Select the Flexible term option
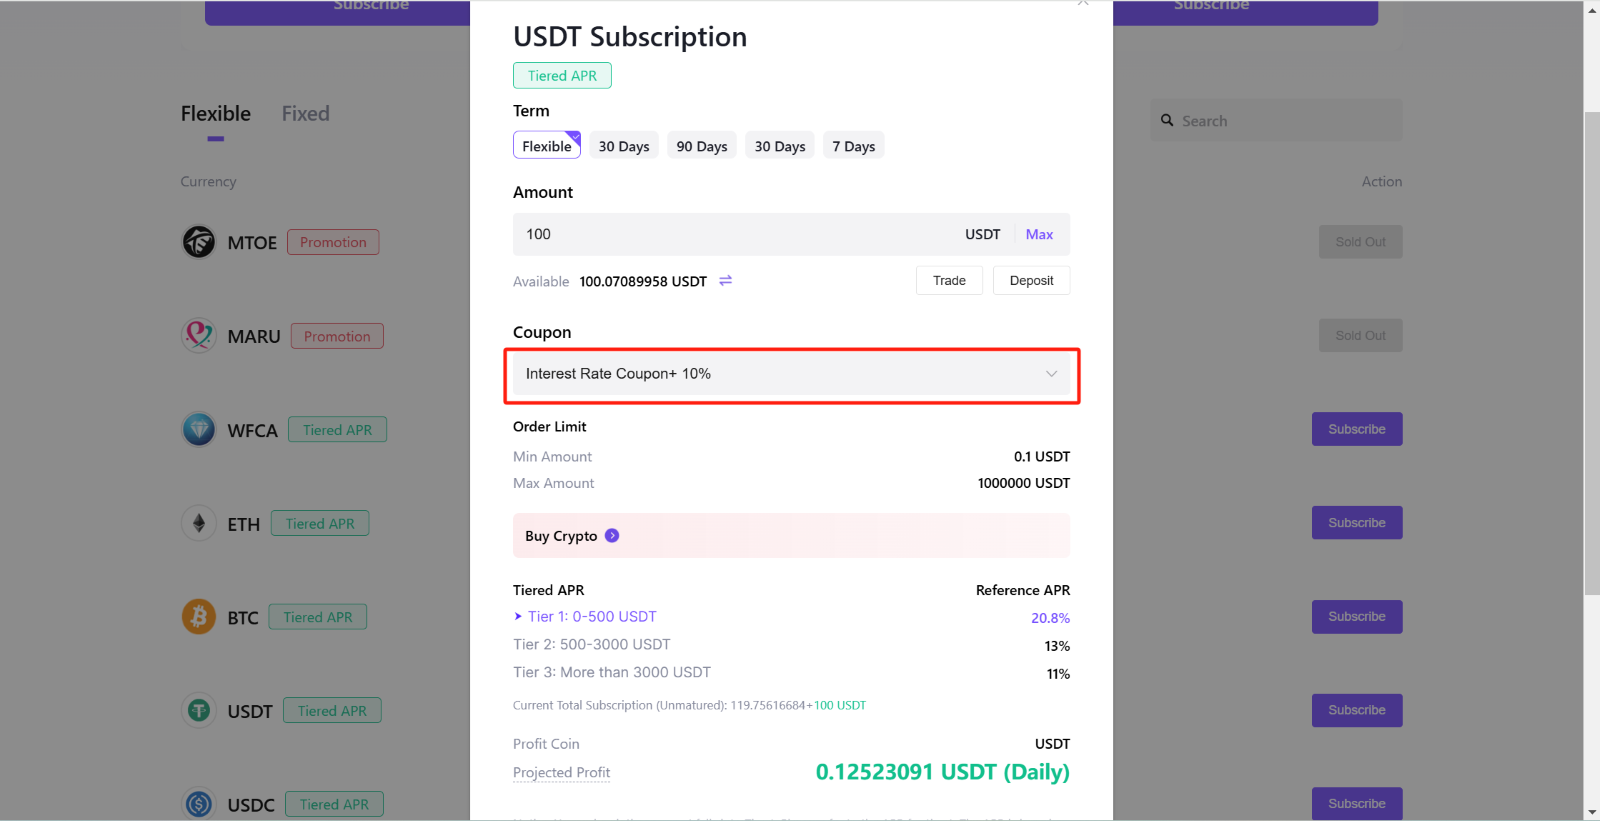 (547, 146)
